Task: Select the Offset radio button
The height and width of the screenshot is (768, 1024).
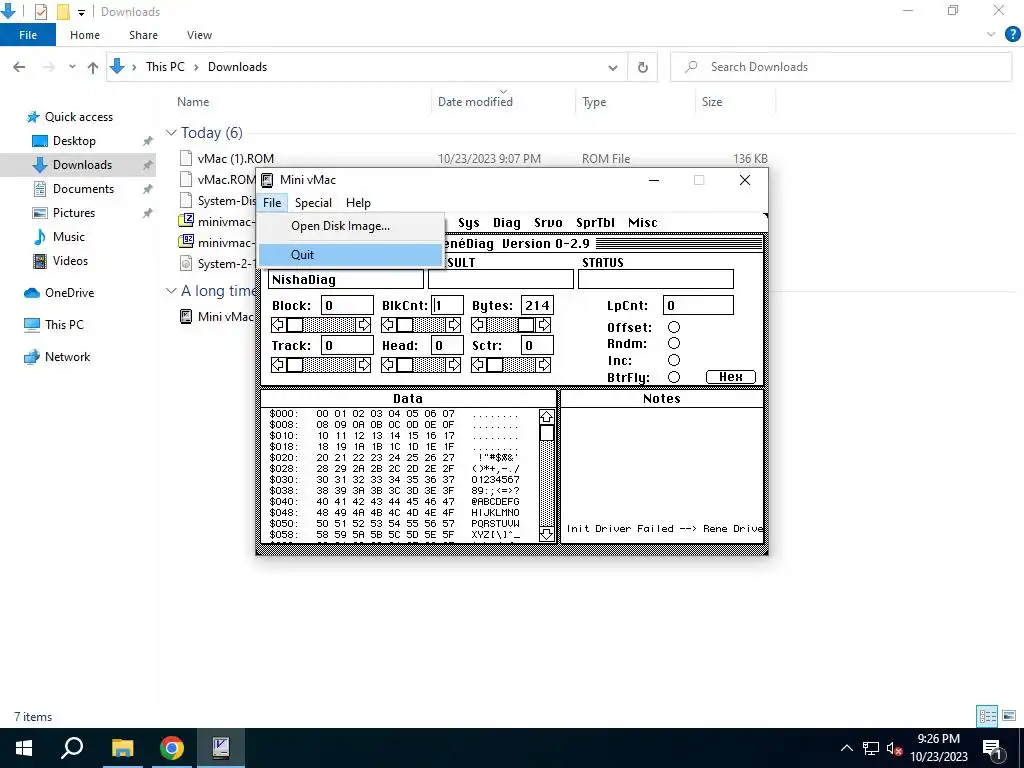Action: (x=674, y=327)
